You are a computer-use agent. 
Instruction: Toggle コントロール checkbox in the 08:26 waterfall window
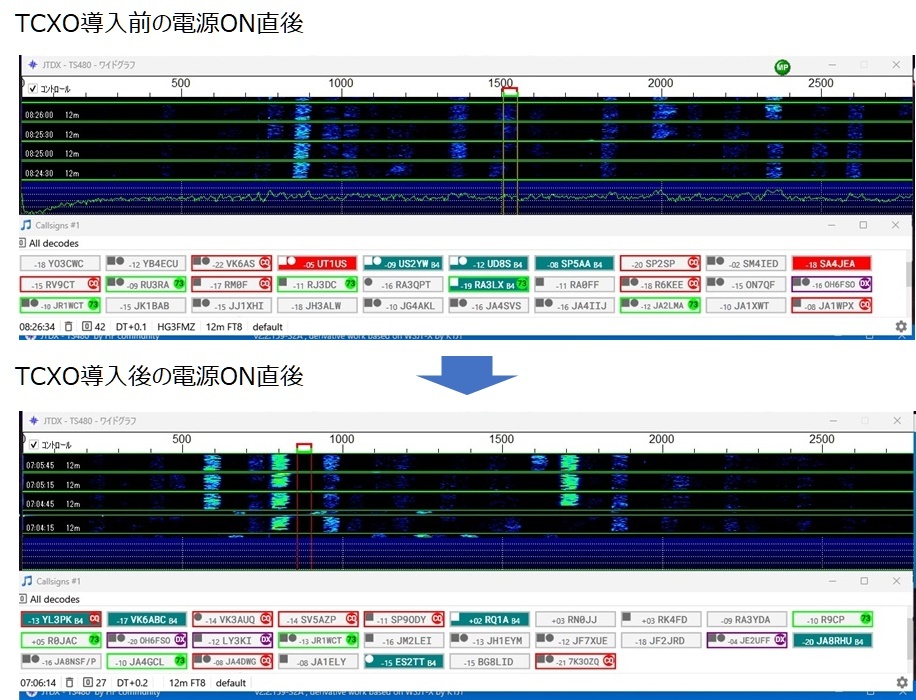pos(31,87)
